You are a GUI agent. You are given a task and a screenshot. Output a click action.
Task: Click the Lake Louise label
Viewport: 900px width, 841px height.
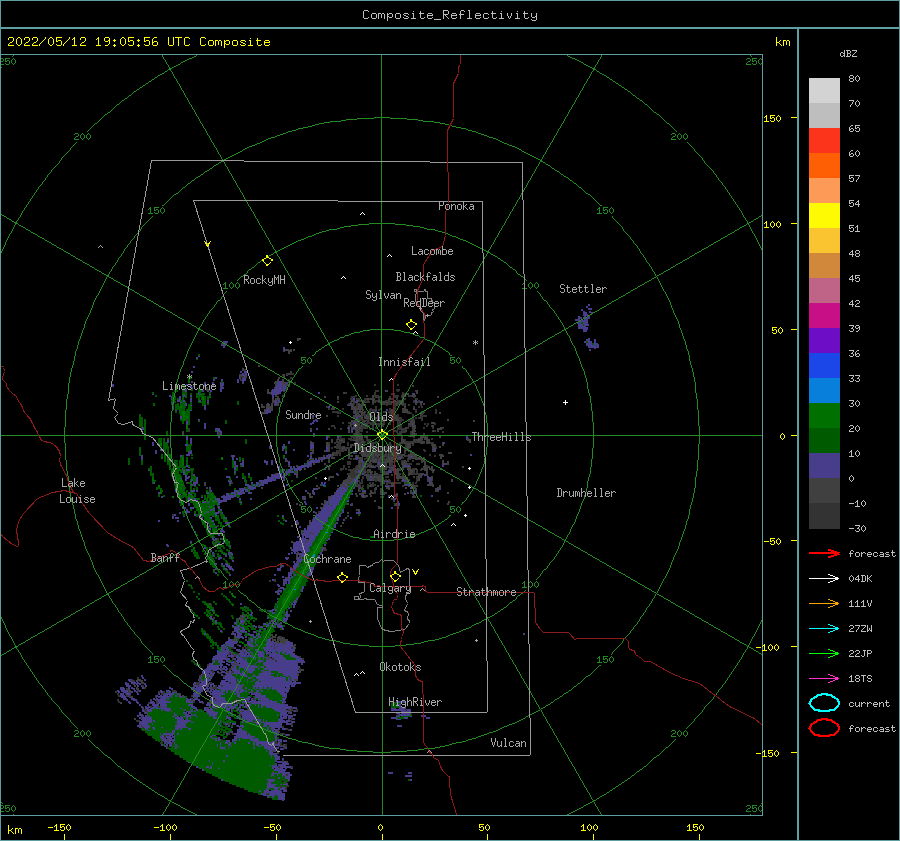click(x=77, y=491)
